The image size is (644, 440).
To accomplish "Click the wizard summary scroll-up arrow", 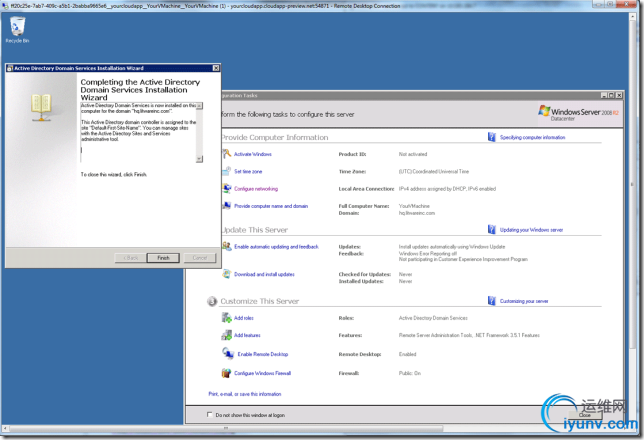I will (x=199, y=106).
